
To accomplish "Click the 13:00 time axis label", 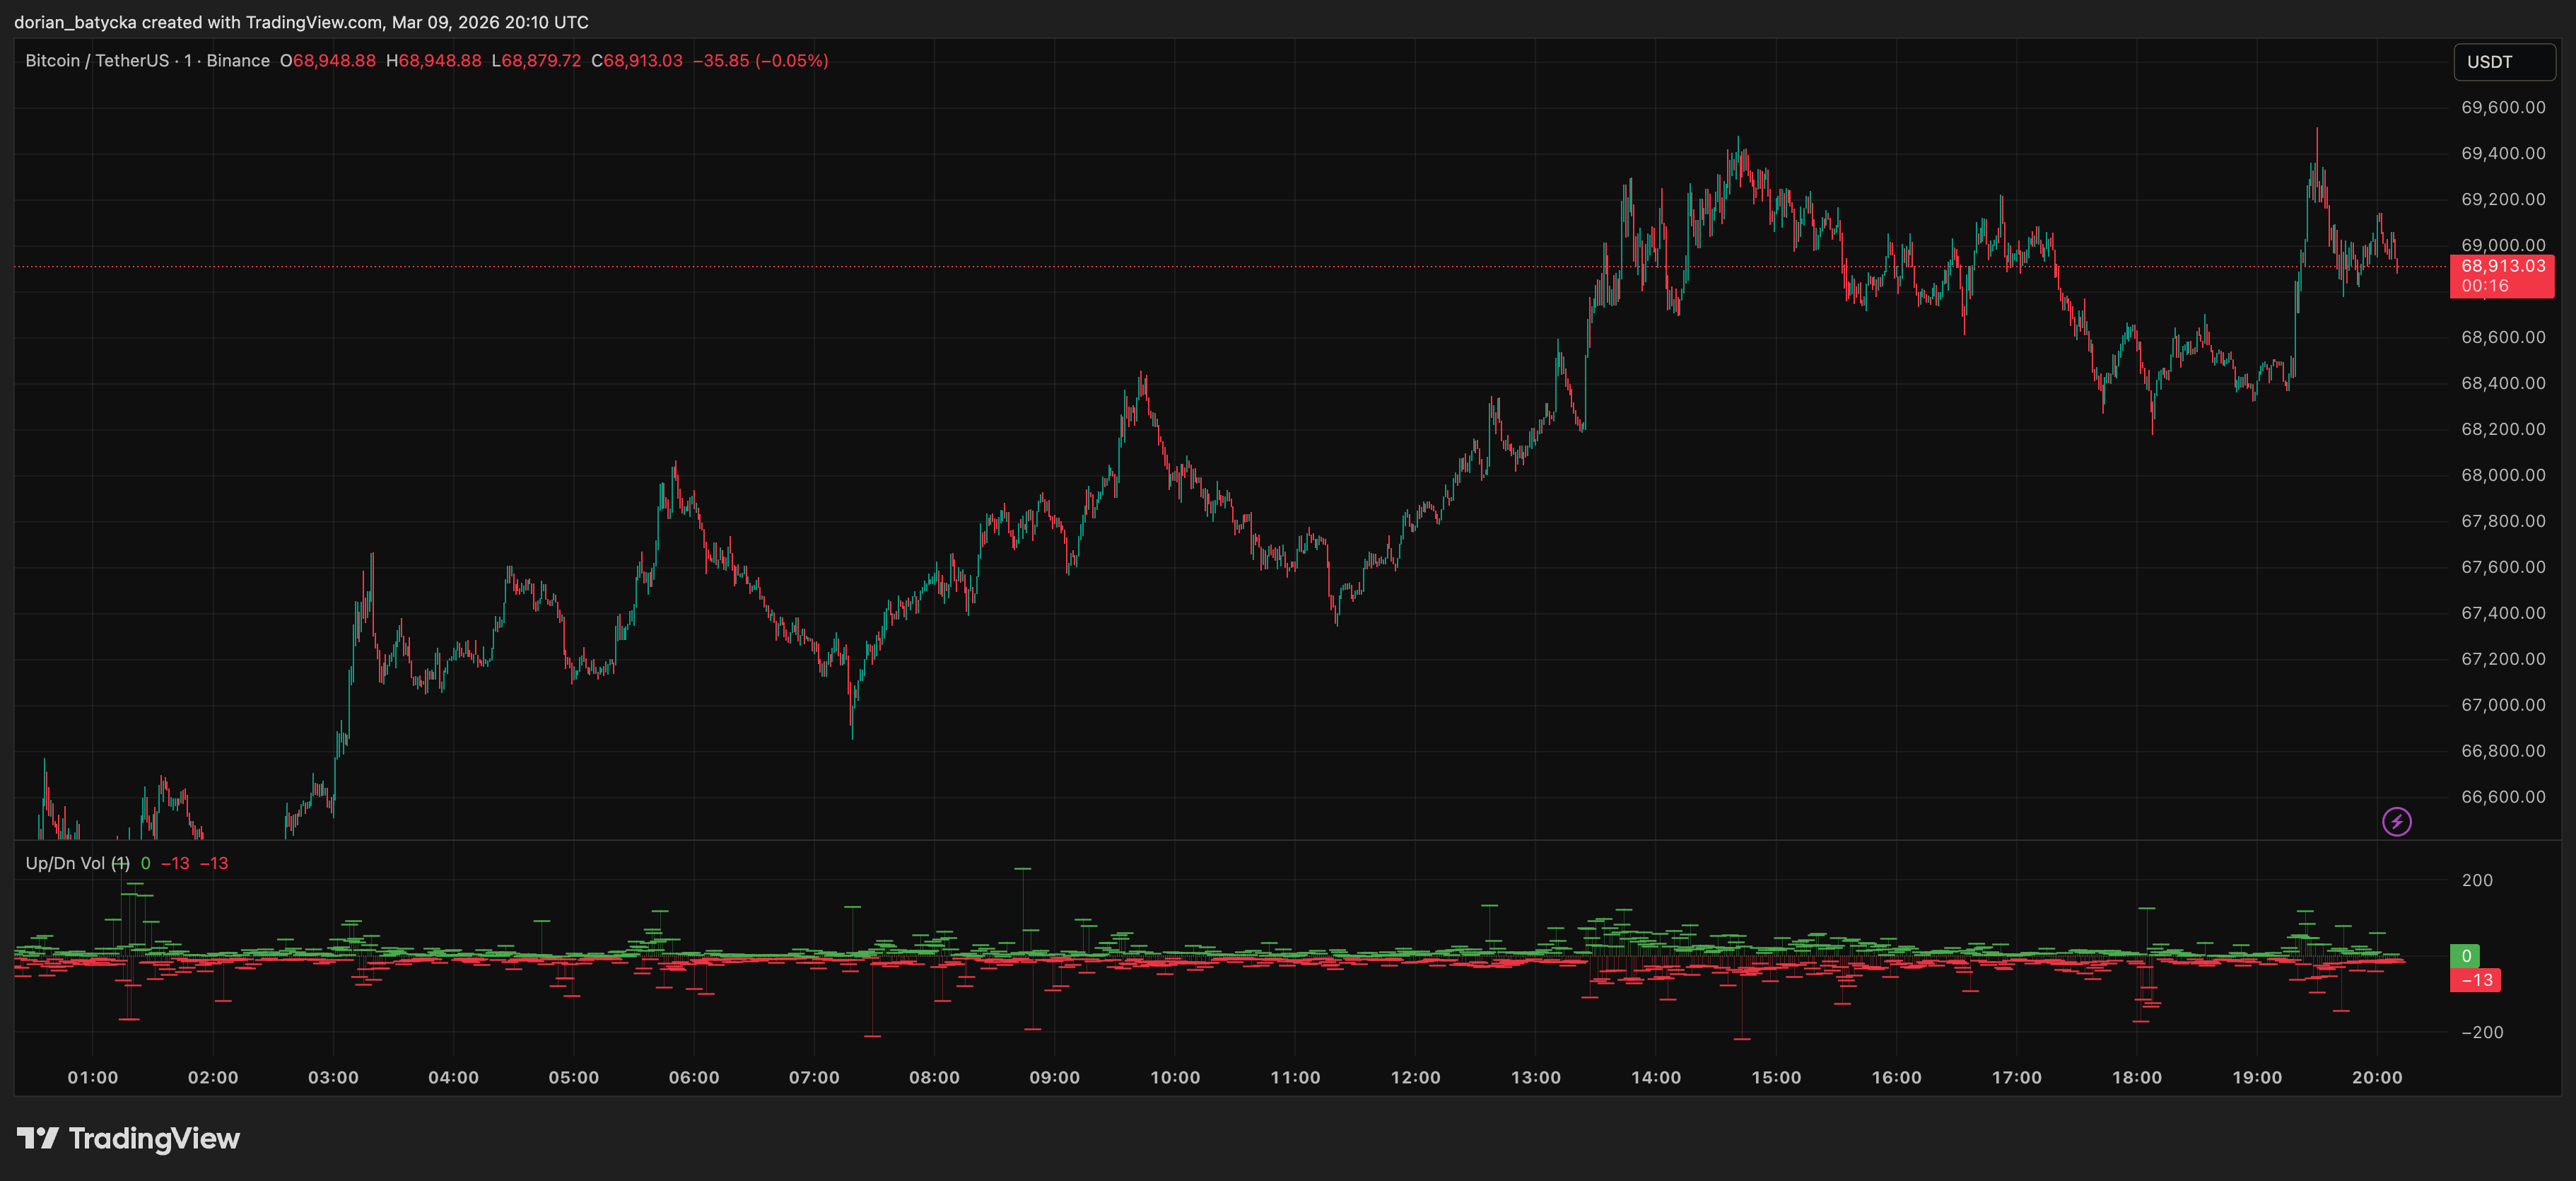I will pyautogui.click(x=1536, y=1078).
